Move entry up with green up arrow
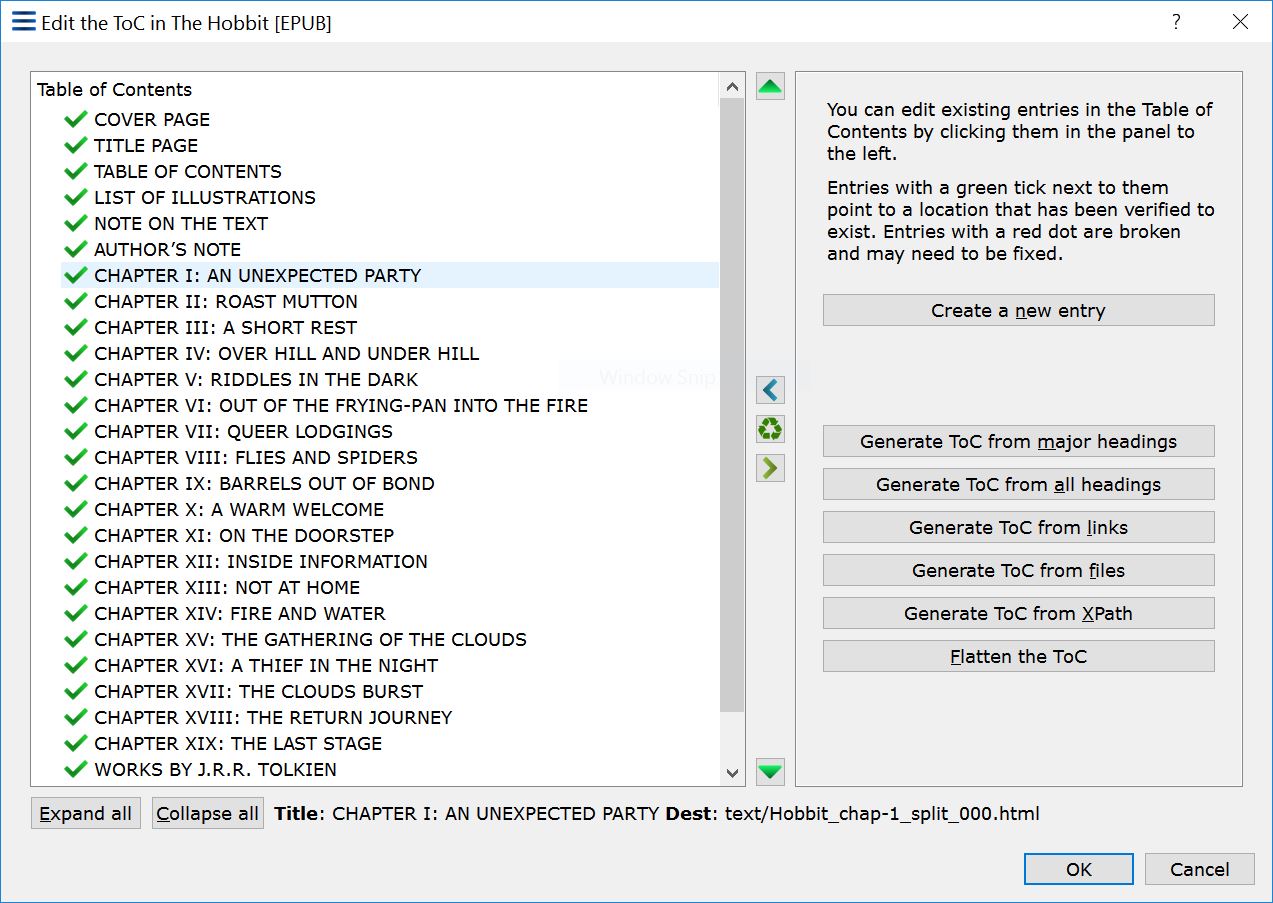The height and width of the screenshot is (903, 1273). [770, 86]
